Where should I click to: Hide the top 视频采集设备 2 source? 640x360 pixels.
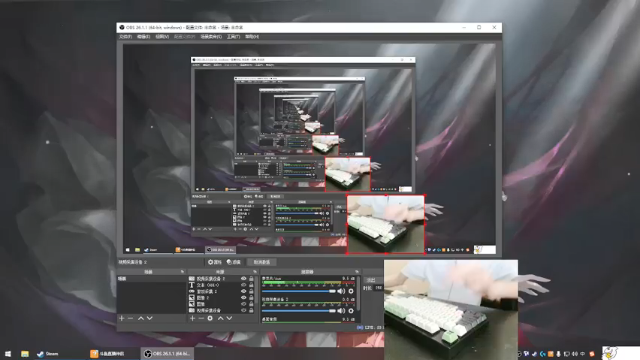tap(243, 279)
